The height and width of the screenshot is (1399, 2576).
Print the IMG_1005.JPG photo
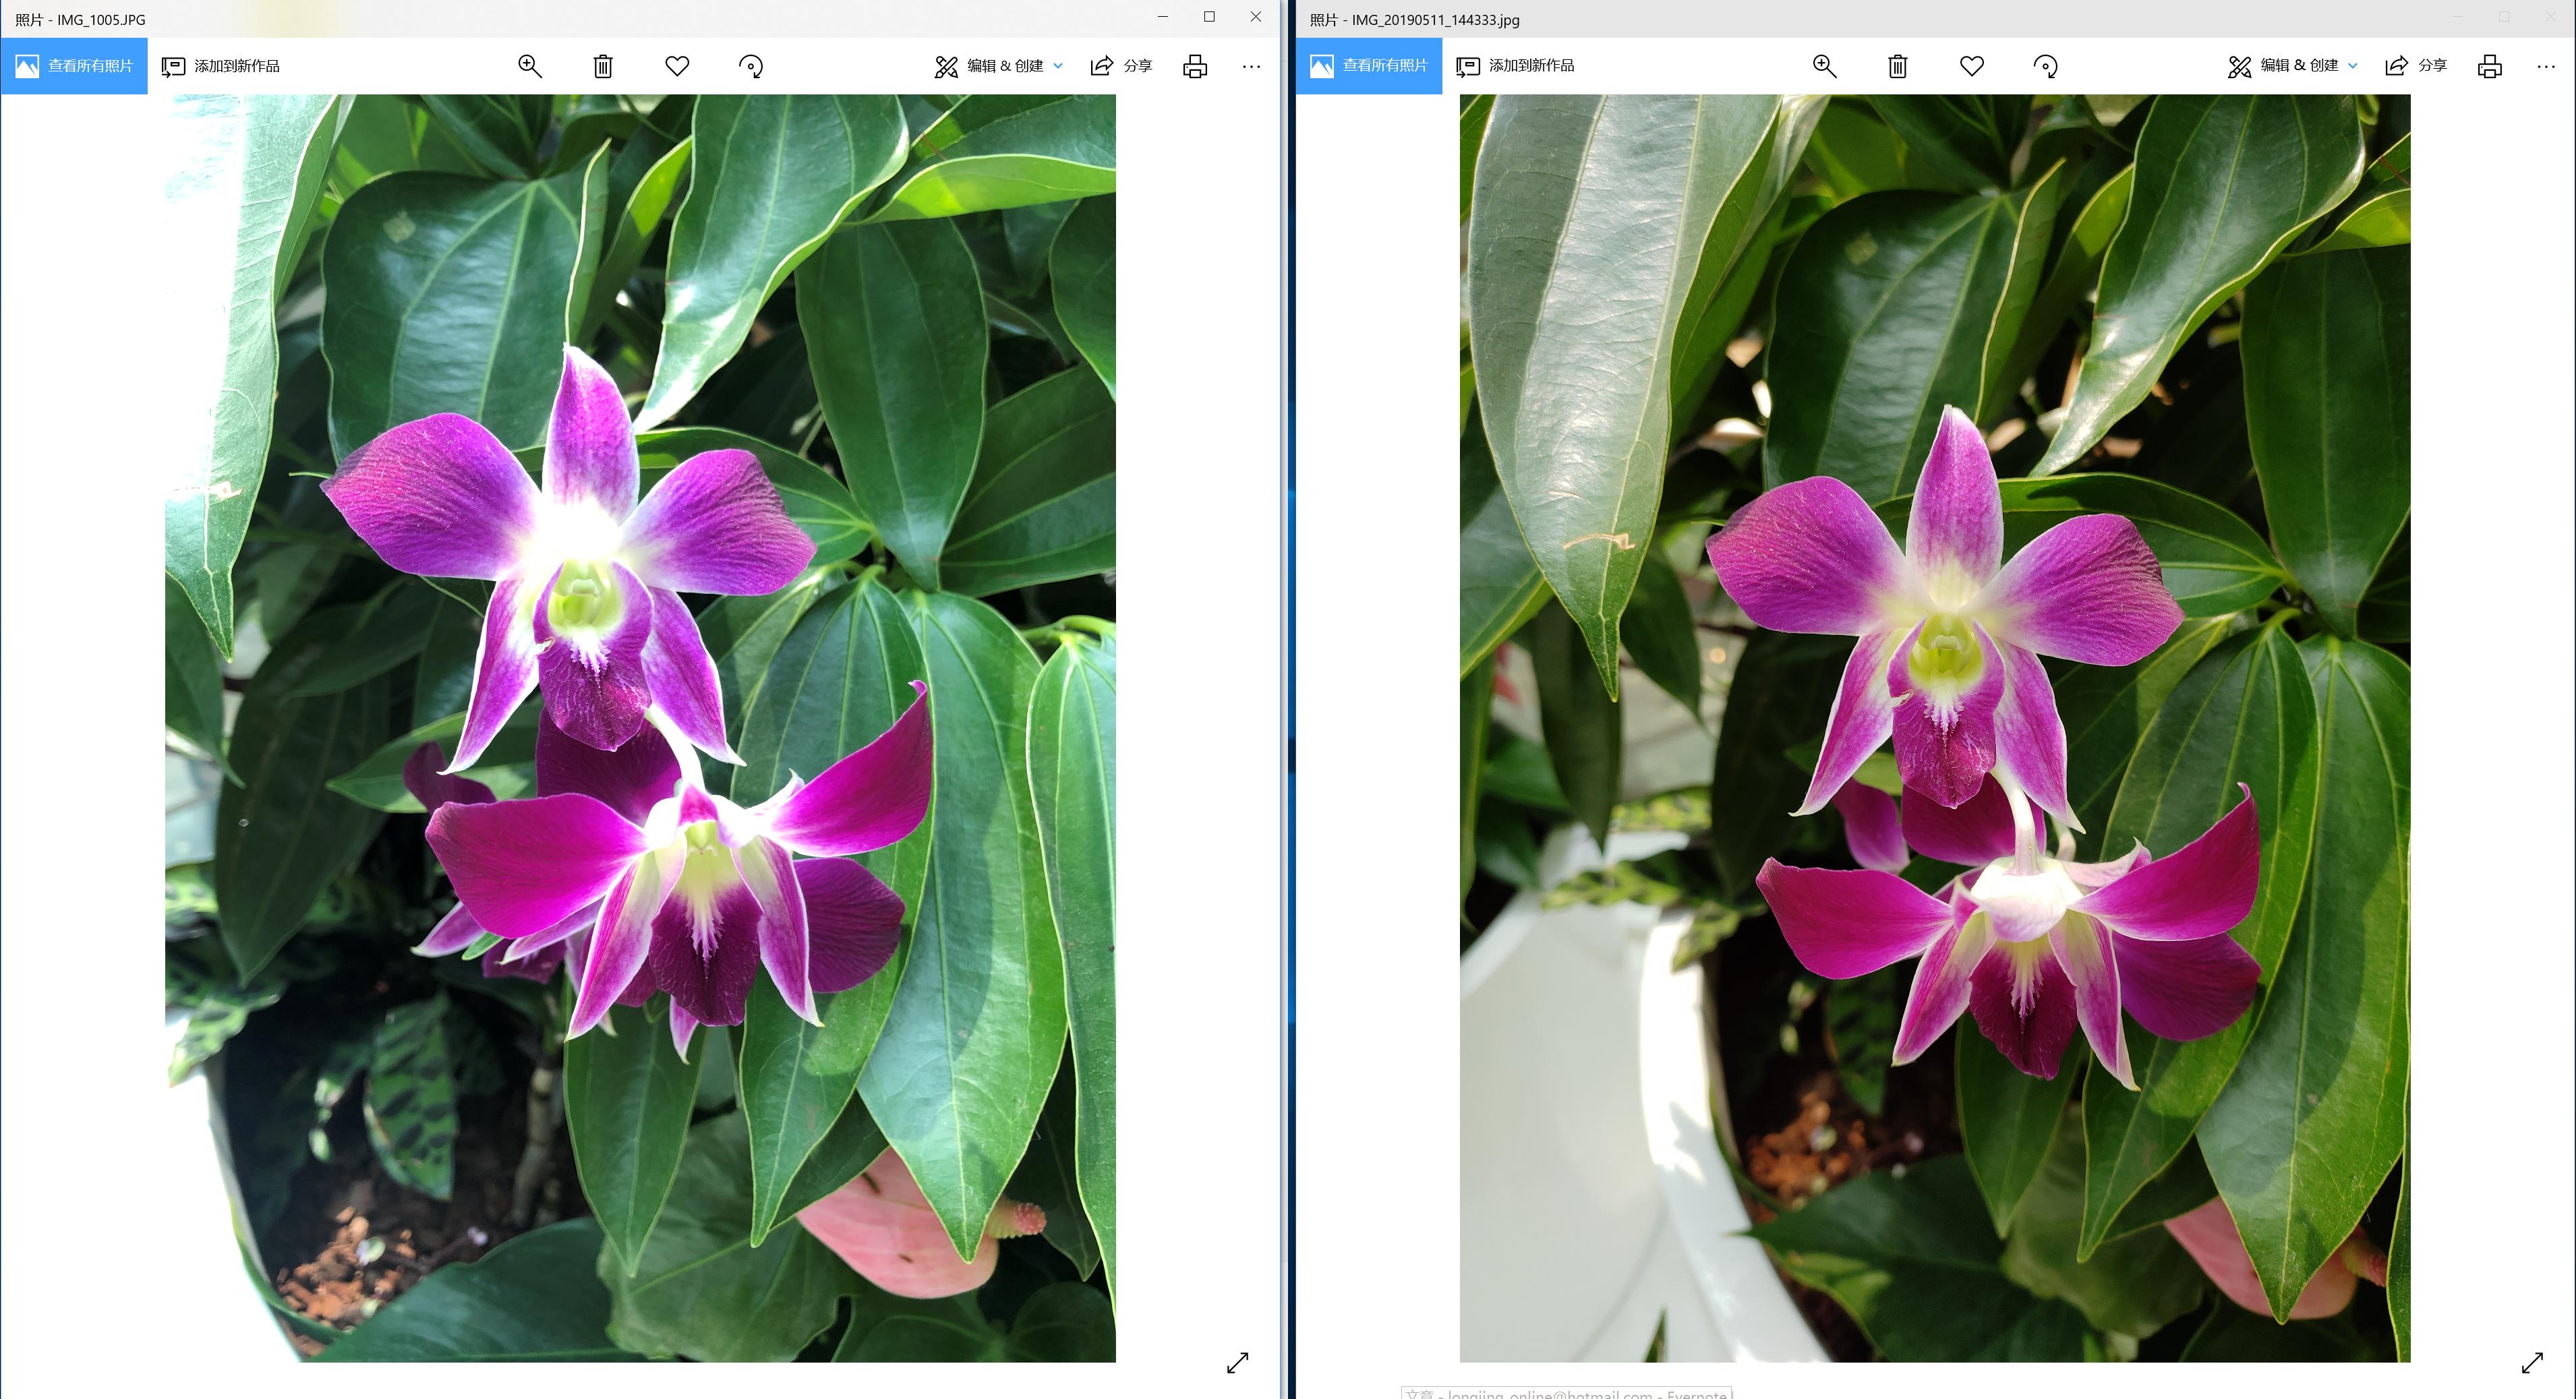(x=1195, y=66)
